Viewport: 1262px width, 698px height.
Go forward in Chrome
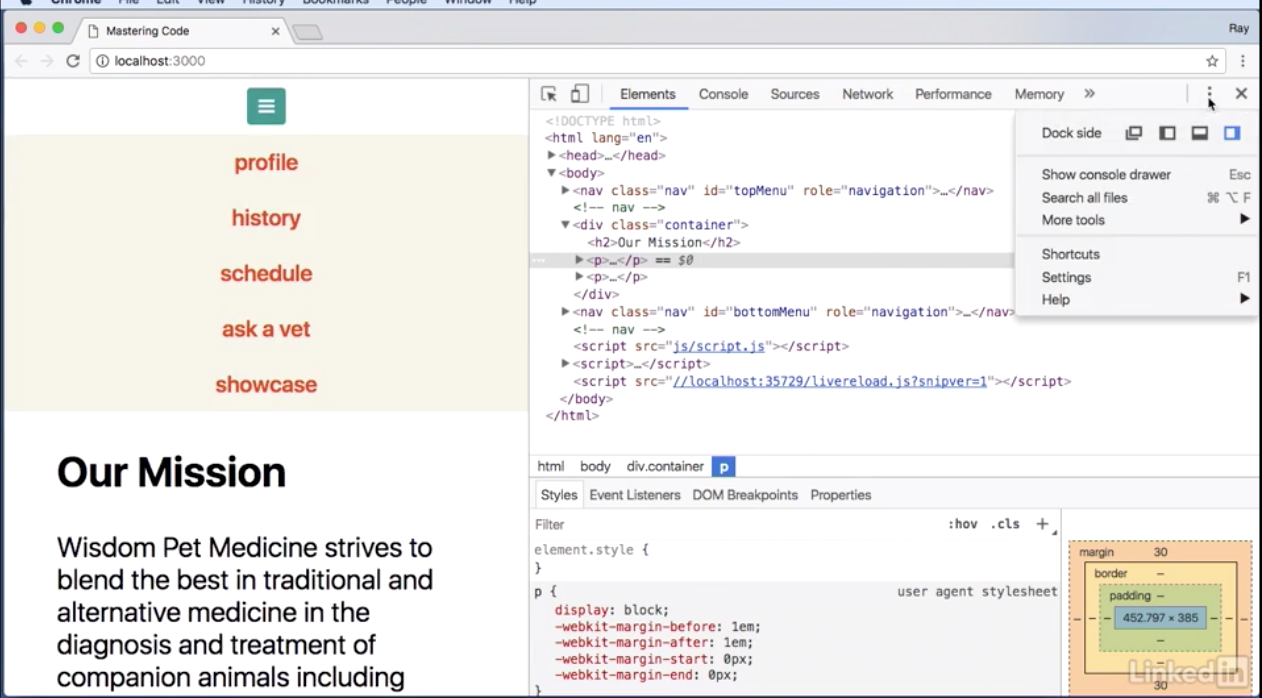46,61
